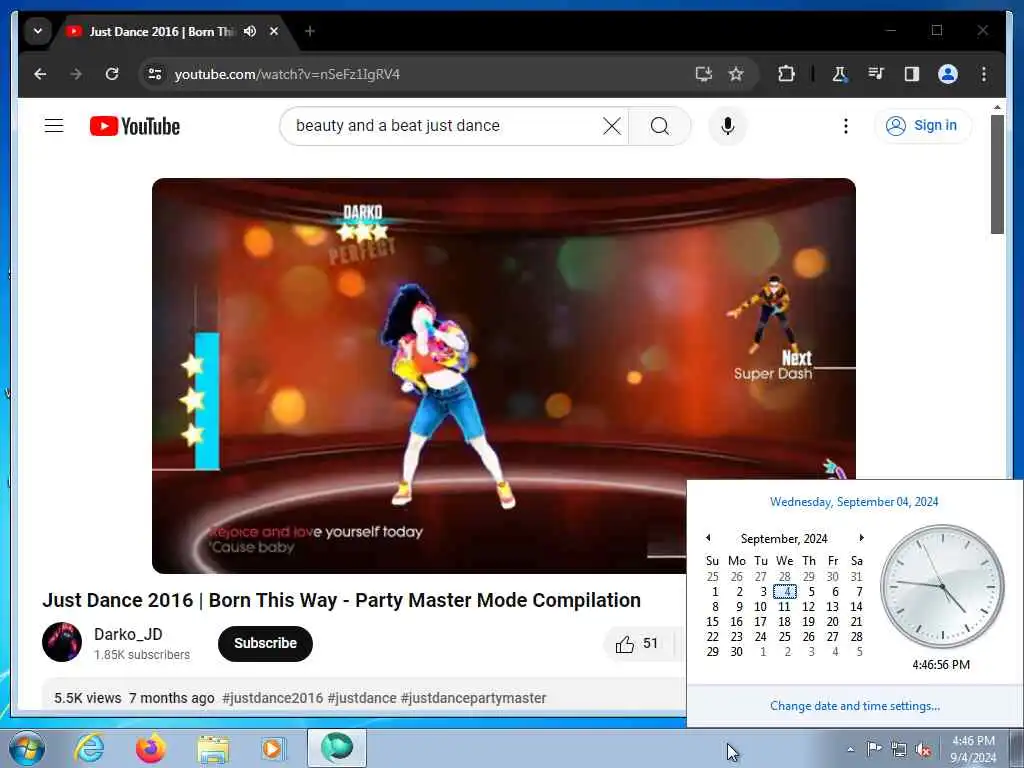Viewport: 1024px width, 768px height.
Task: Click the video player to pause
Action: [504, 376]
